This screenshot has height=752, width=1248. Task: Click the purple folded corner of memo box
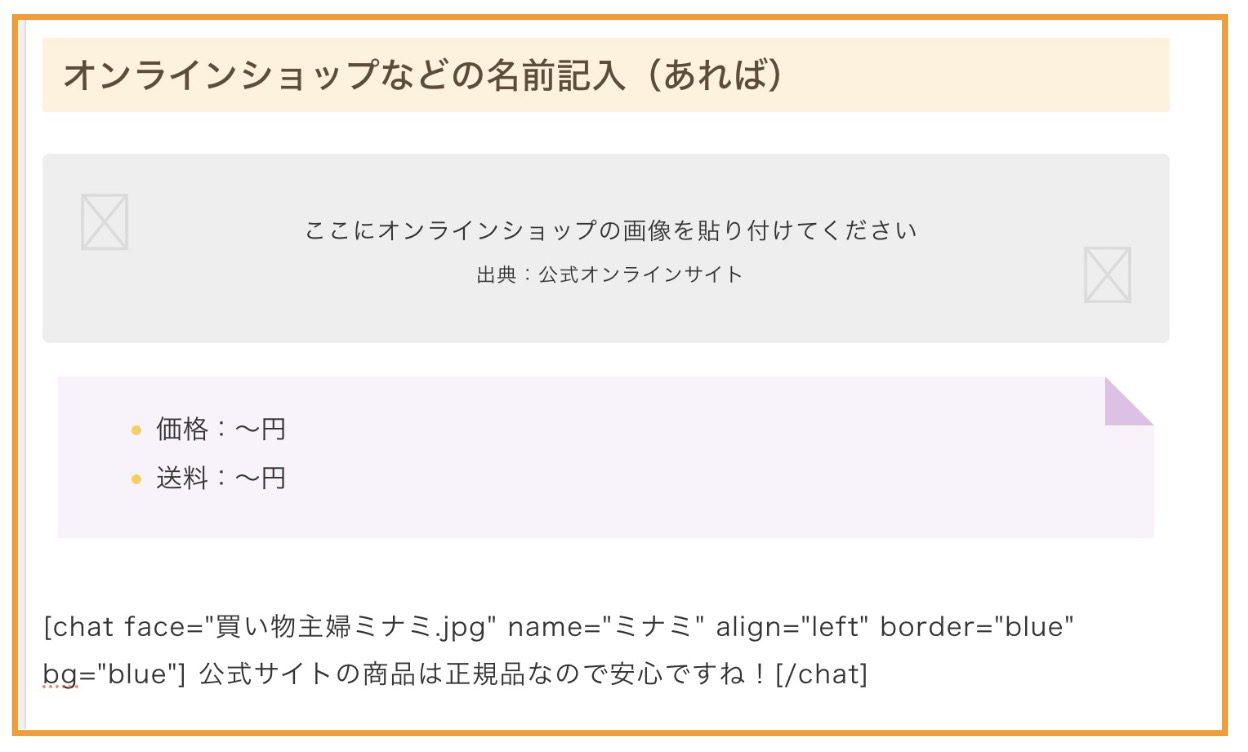click(1127, 400)
